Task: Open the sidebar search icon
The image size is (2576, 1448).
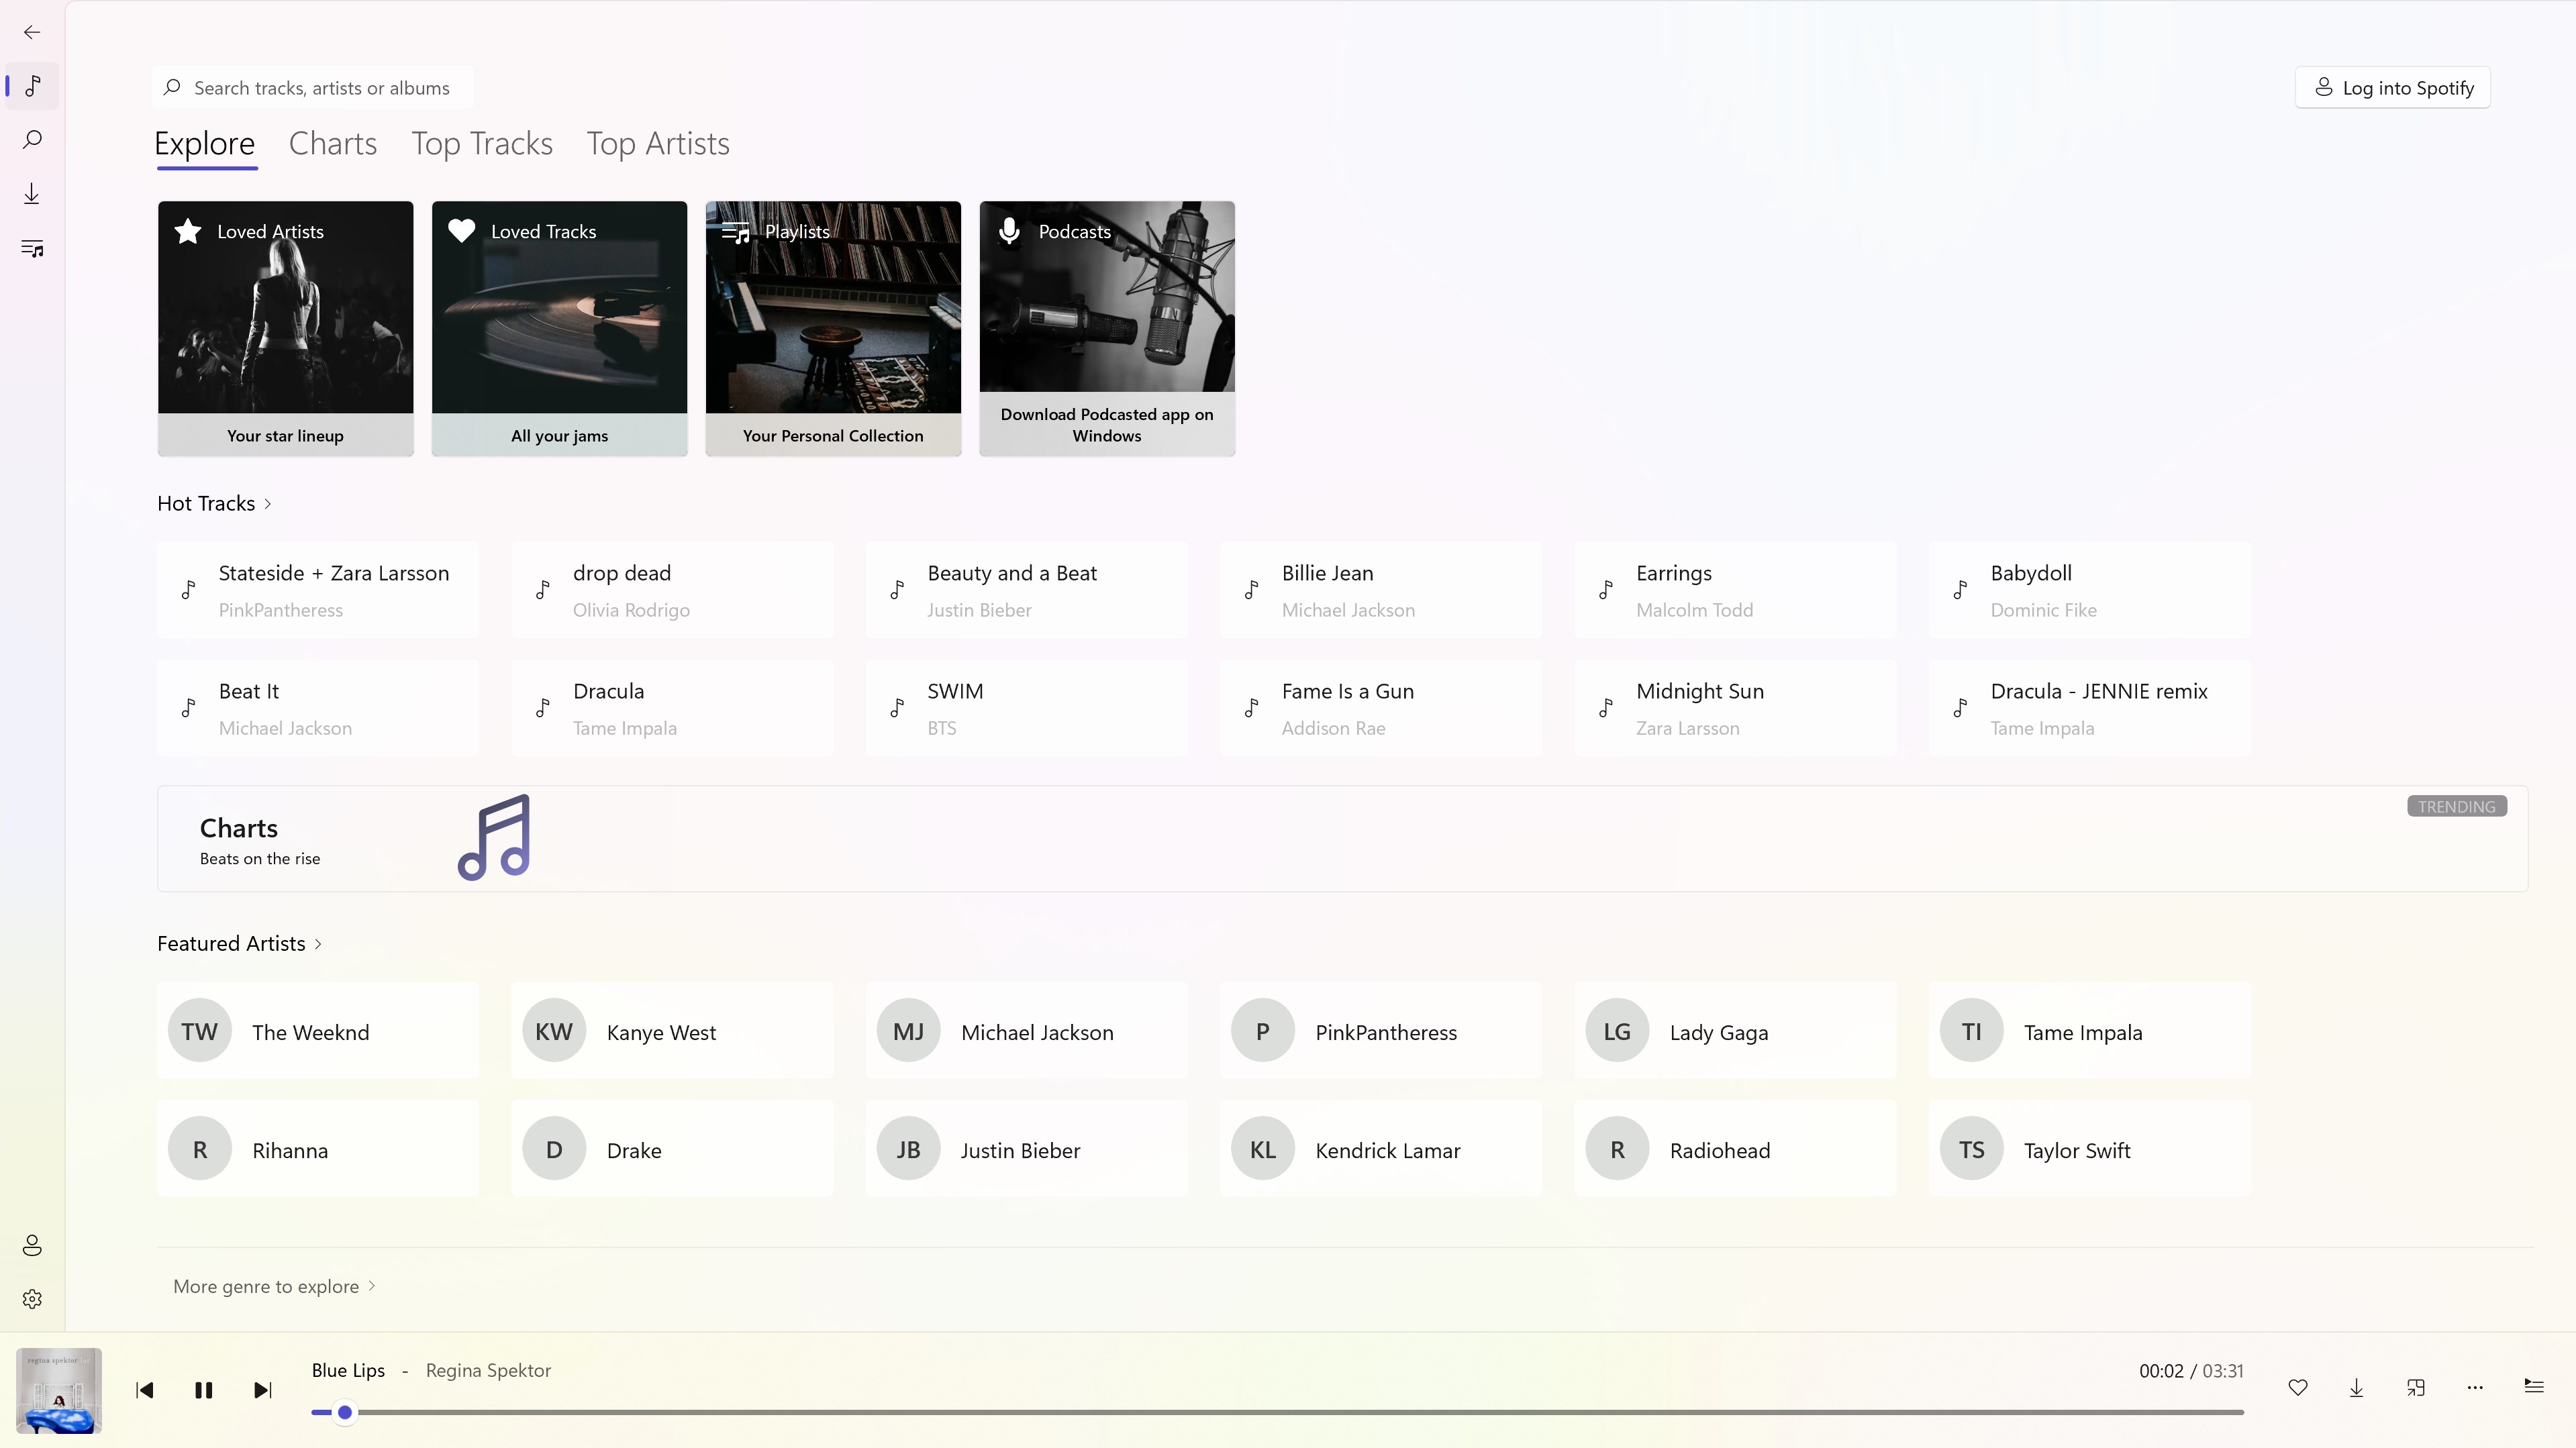Action: point(32,140)
